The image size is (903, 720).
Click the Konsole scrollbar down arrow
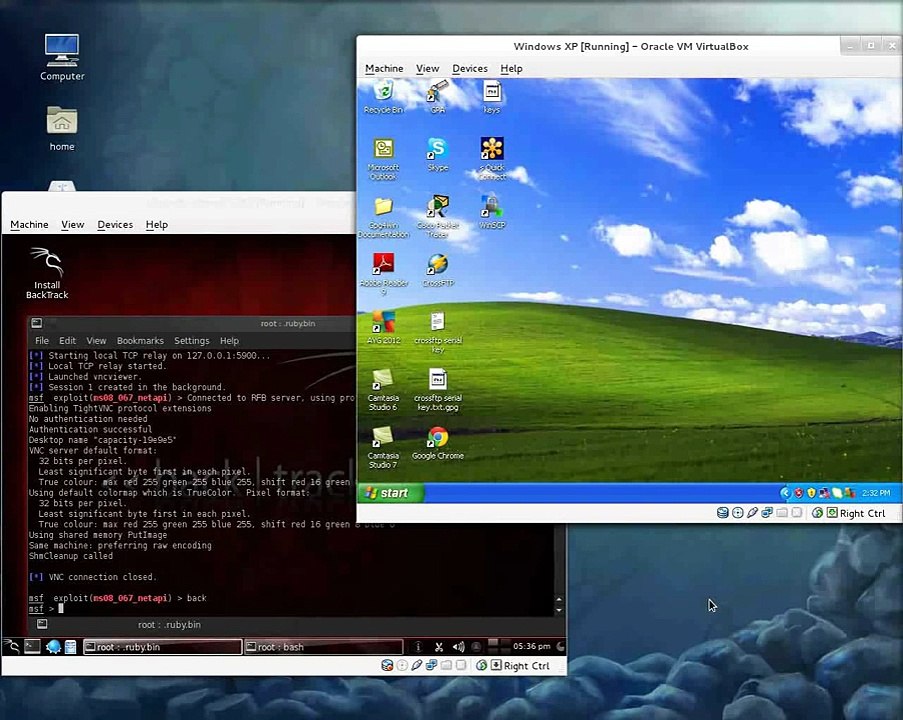(x=559, y=610)
